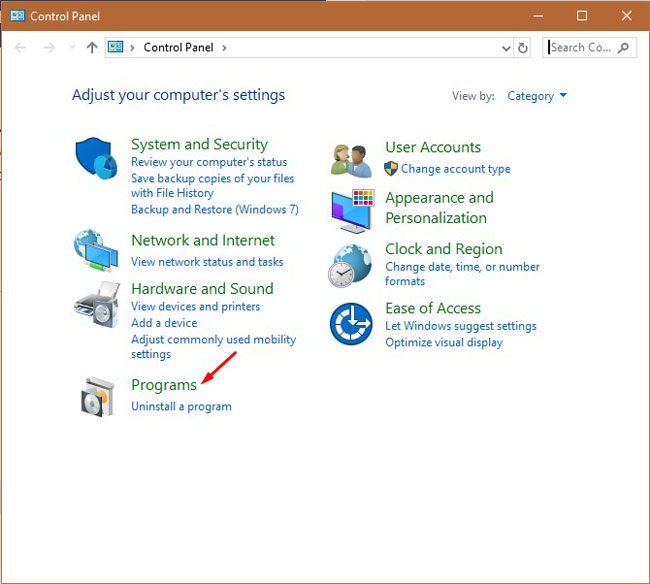Go up one folder level
Screen dimensions: 650x584
[x=92, y=48]
